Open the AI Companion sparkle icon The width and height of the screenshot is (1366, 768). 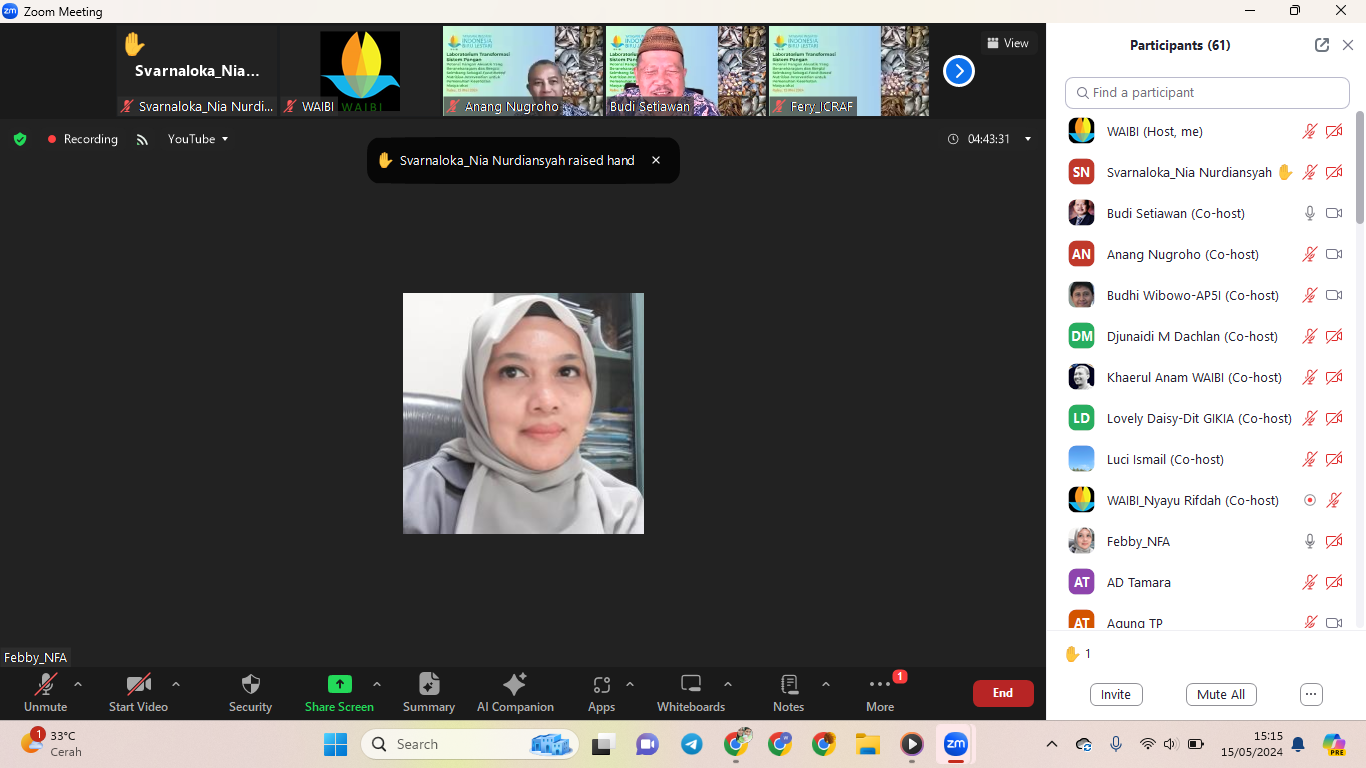pyautogui.click(x=515, y=685)
